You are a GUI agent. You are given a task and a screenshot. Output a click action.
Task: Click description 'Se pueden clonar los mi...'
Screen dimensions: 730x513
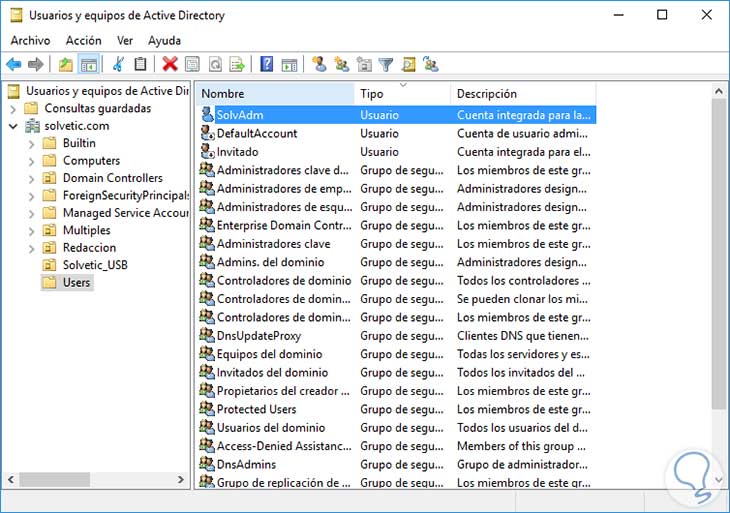522,299
